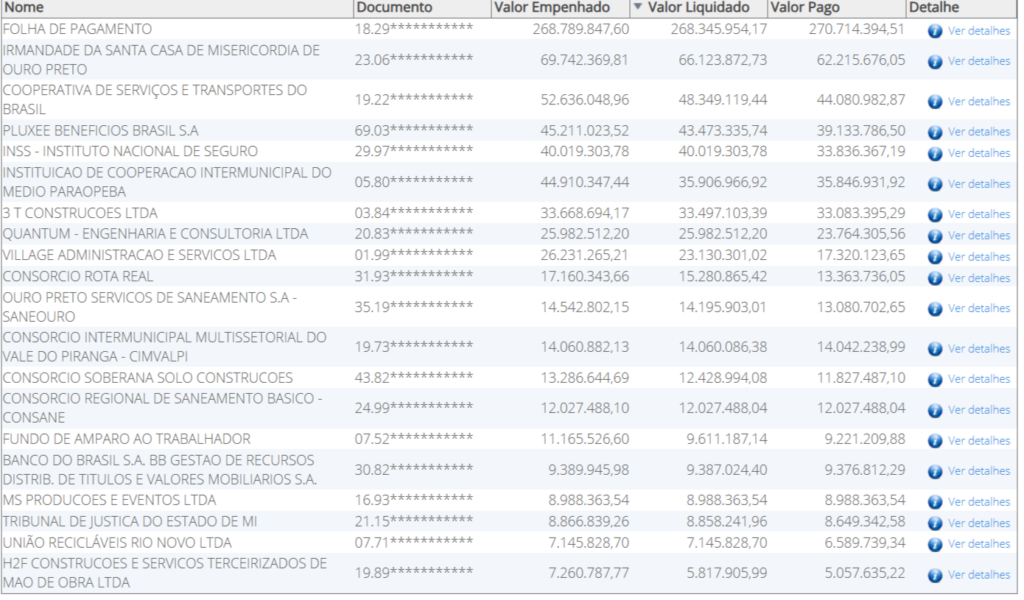Image resolution: width=1024 pixels, height=600 pixels.
Task: Open Ver detalhes for QUANTUM ENGENHARIA
Action: (x=979, y=236)
